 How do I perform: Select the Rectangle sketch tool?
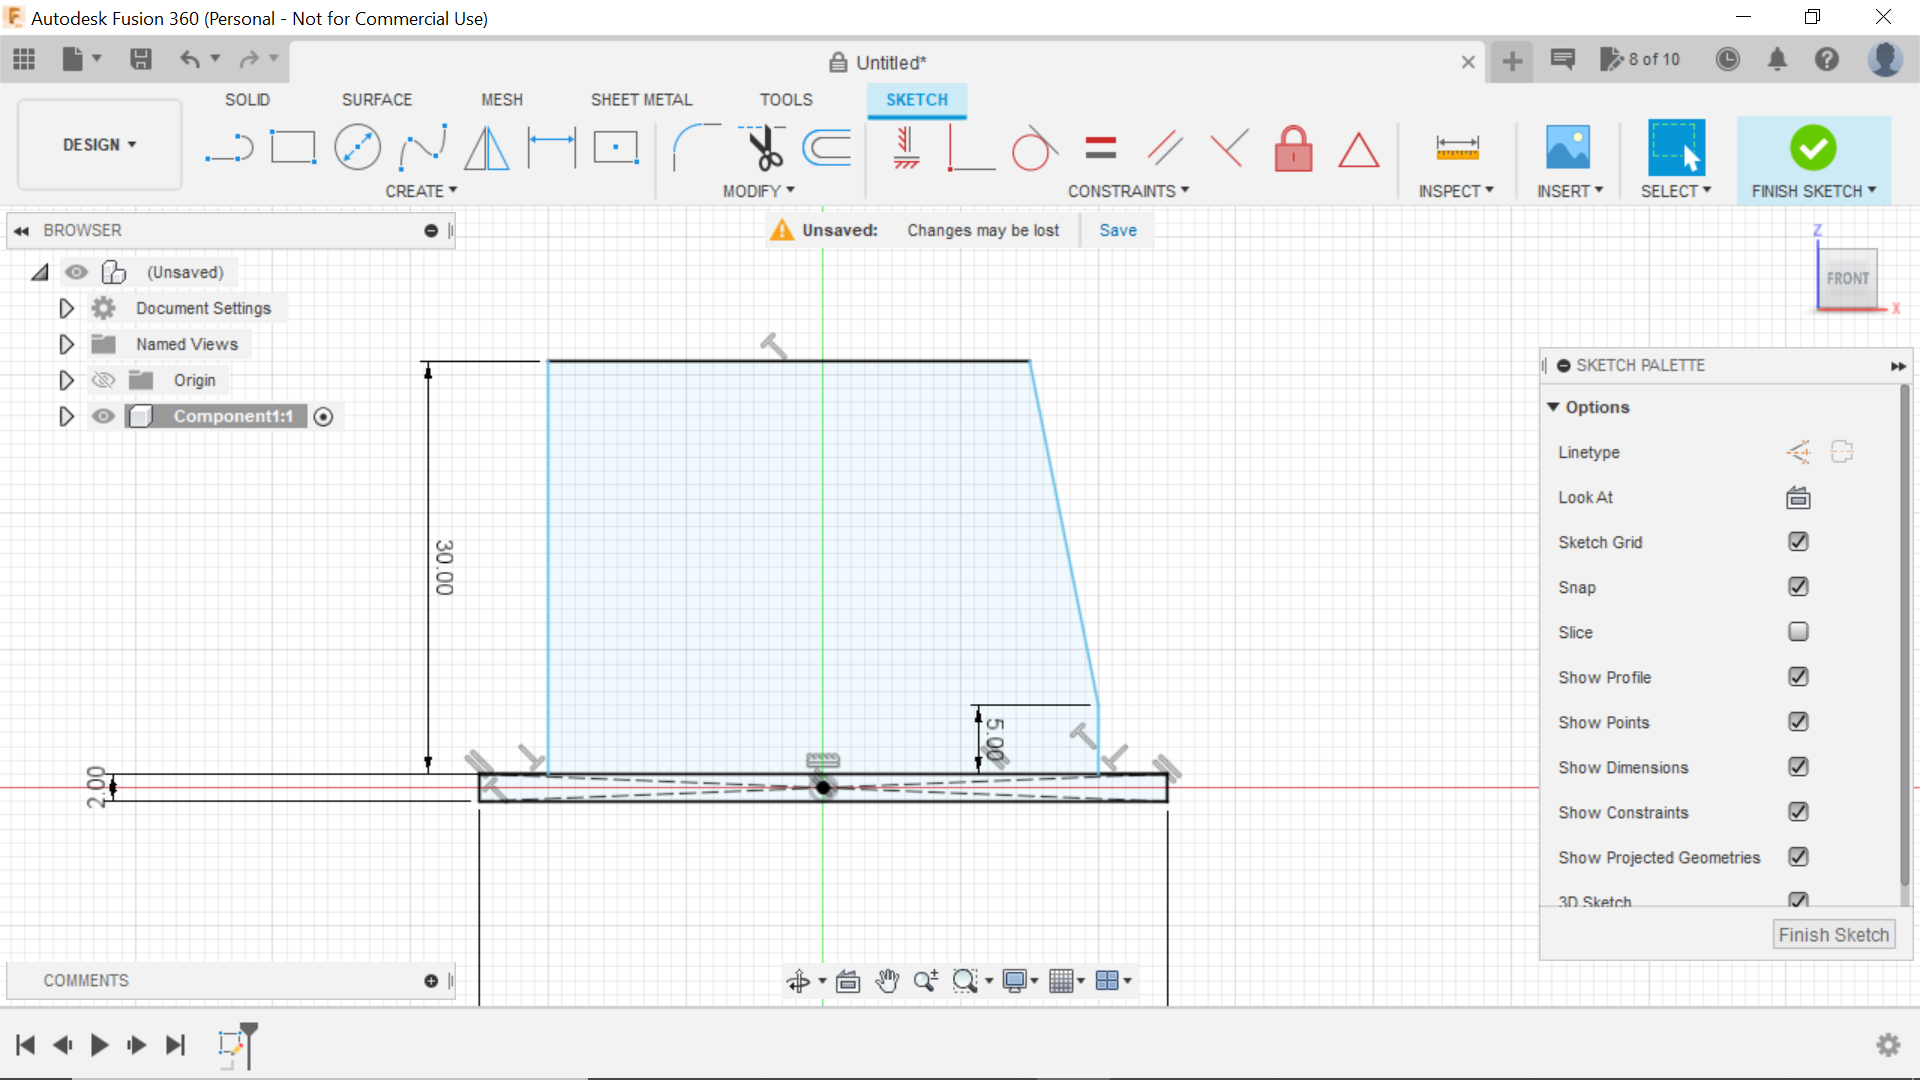point(293,148)
